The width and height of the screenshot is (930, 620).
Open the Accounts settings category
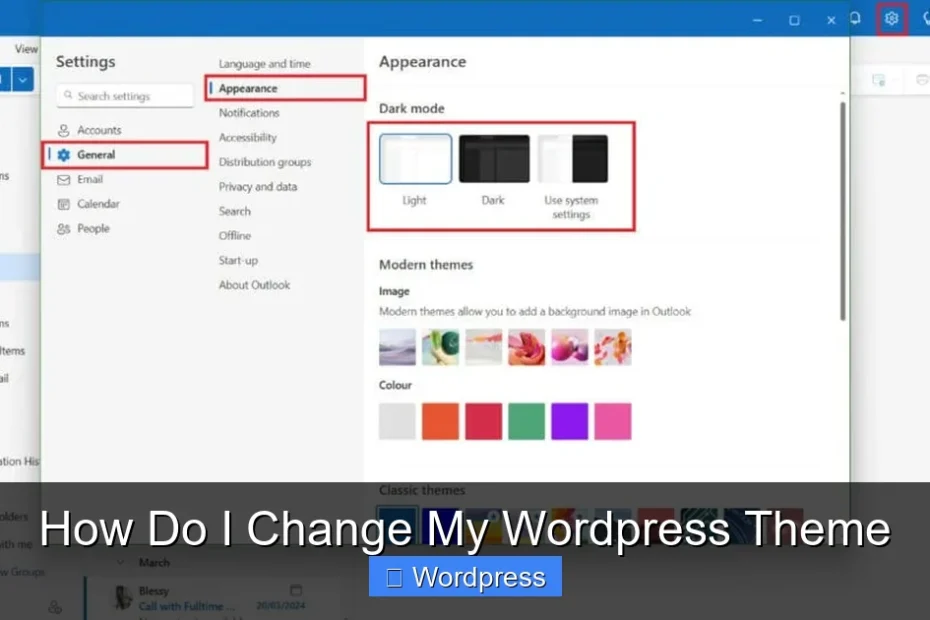125,130
